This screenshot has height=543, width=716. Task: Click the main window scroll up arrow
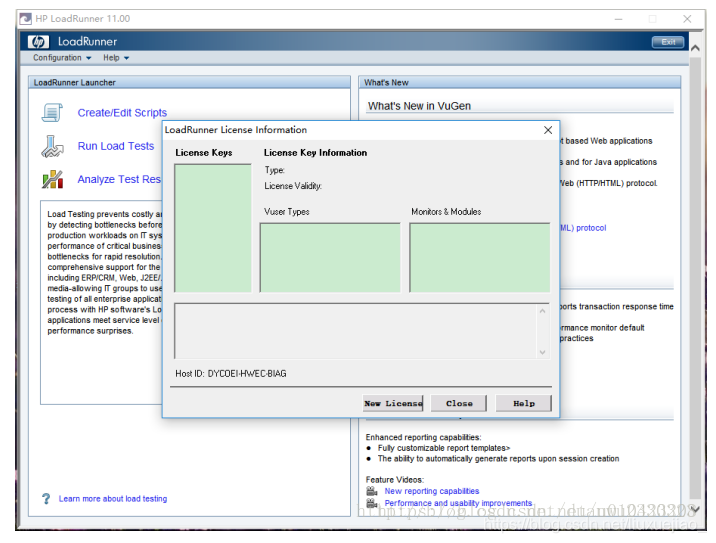695,48
